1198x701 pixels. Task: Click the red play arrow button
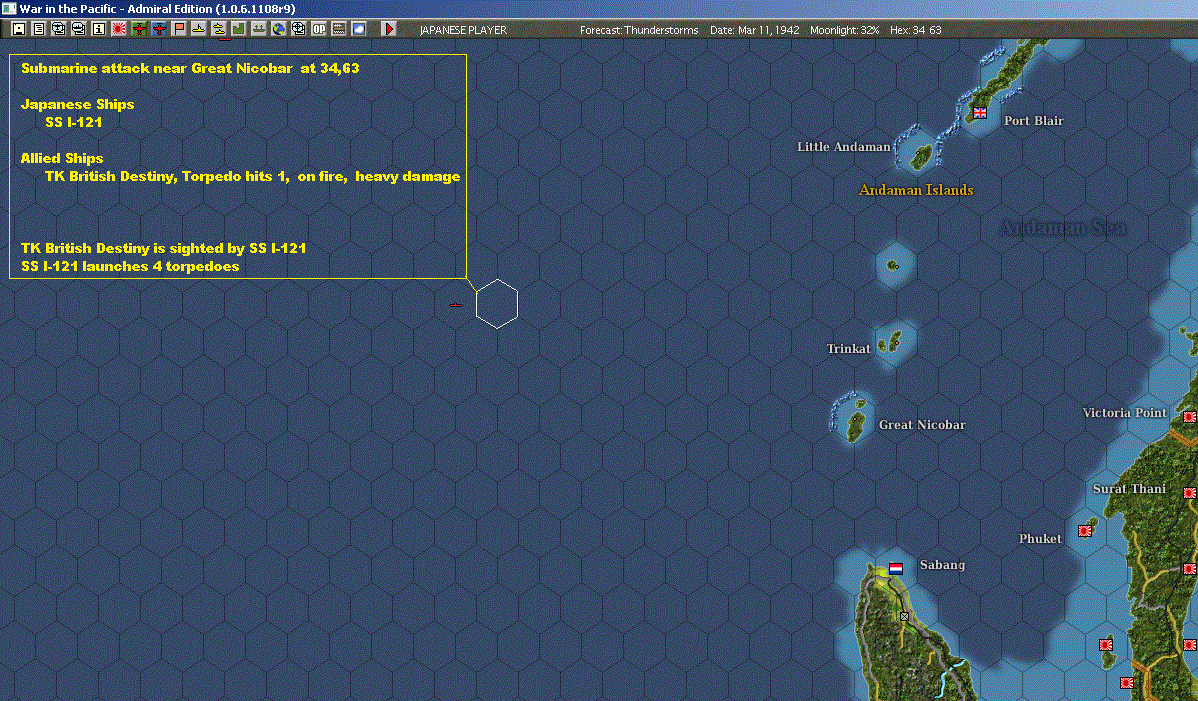[x=389, y=29]
